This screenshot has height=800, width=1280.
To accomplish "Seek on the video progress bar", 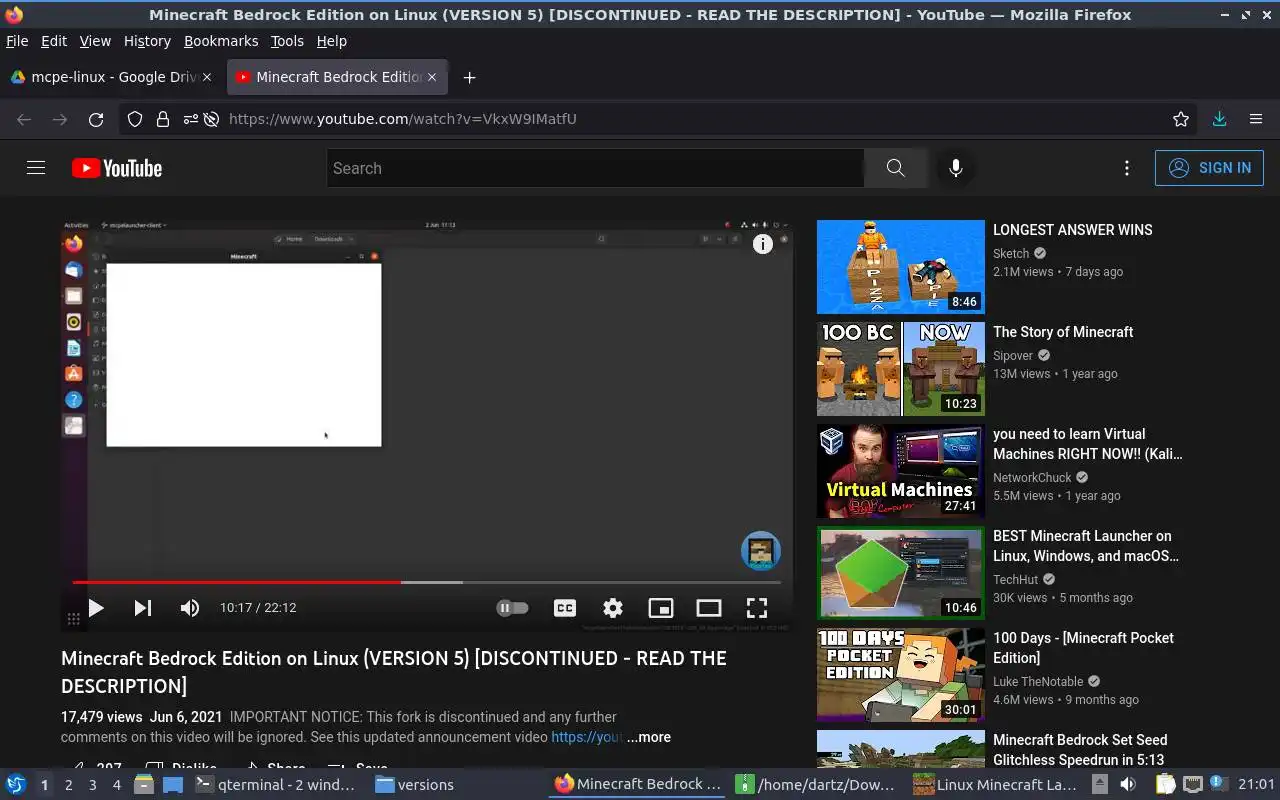I will [x=426, y=582].
